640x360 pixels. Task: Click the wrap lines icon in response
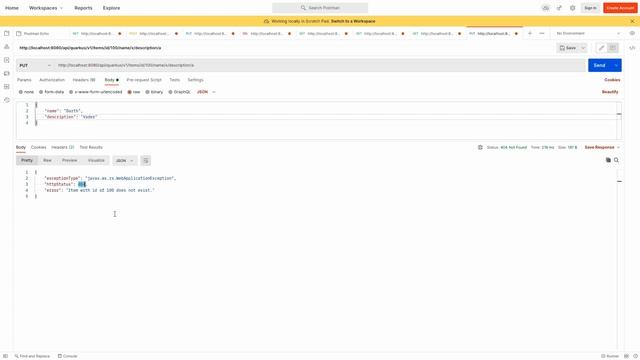(x=146, y=160)
